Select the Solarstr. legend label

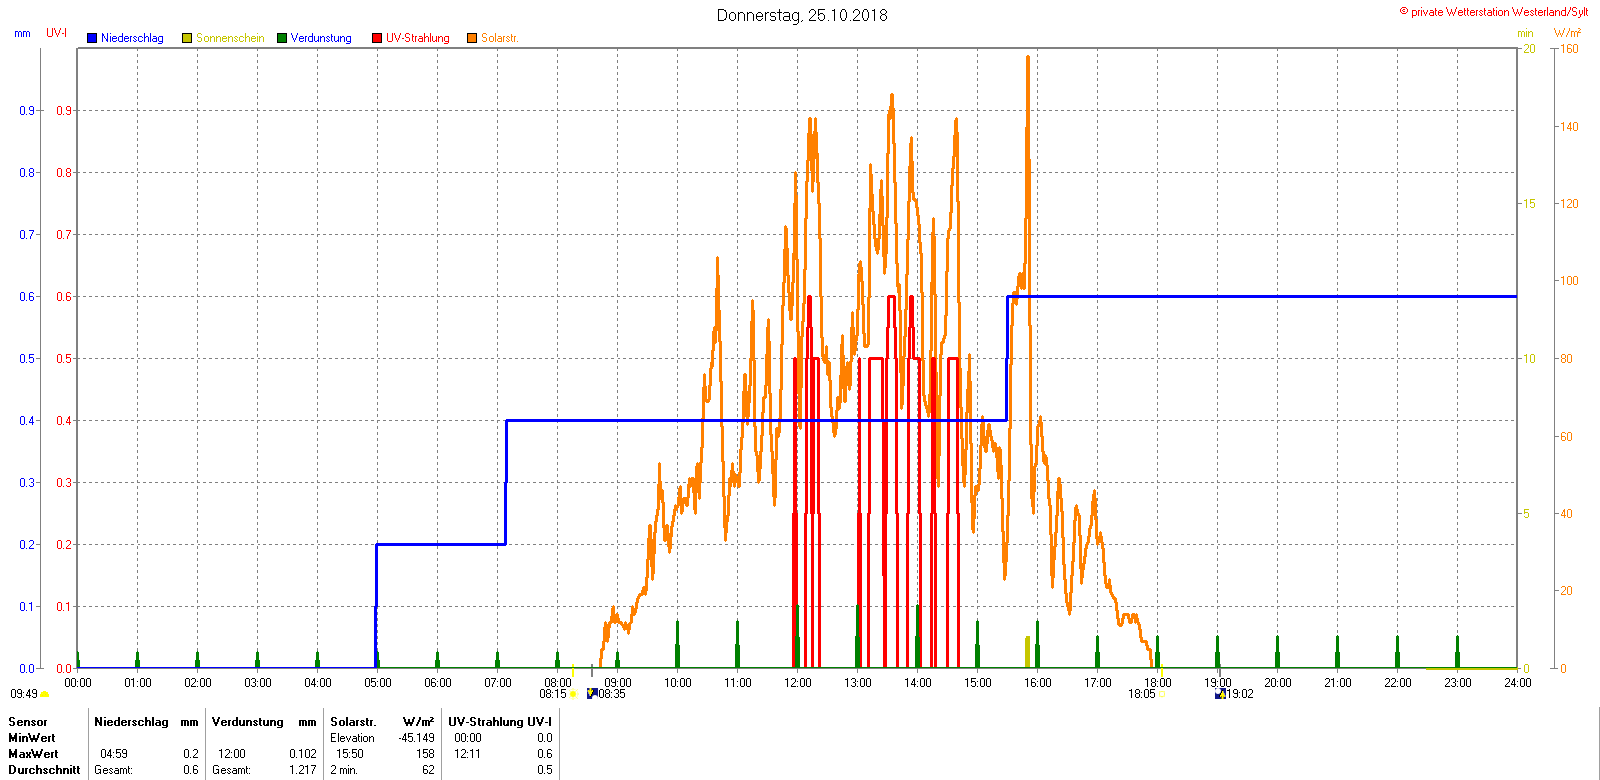500,38
